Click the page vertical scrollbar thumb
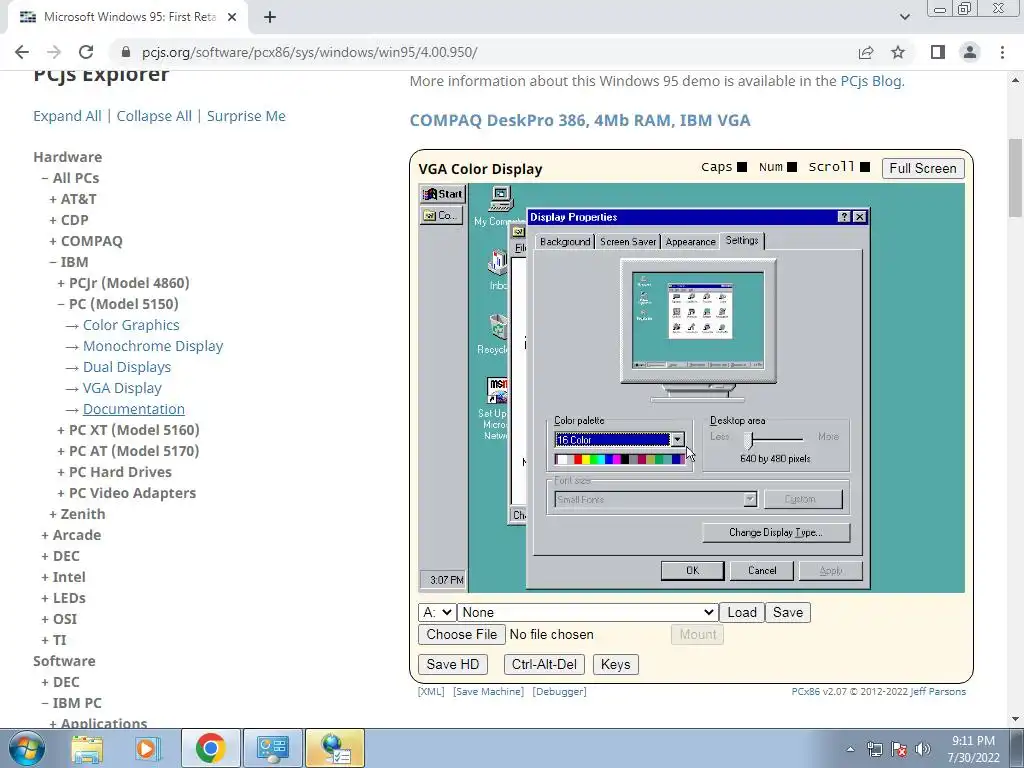The height and width of the screenshot is (768, 1024). coord(1015,178)
